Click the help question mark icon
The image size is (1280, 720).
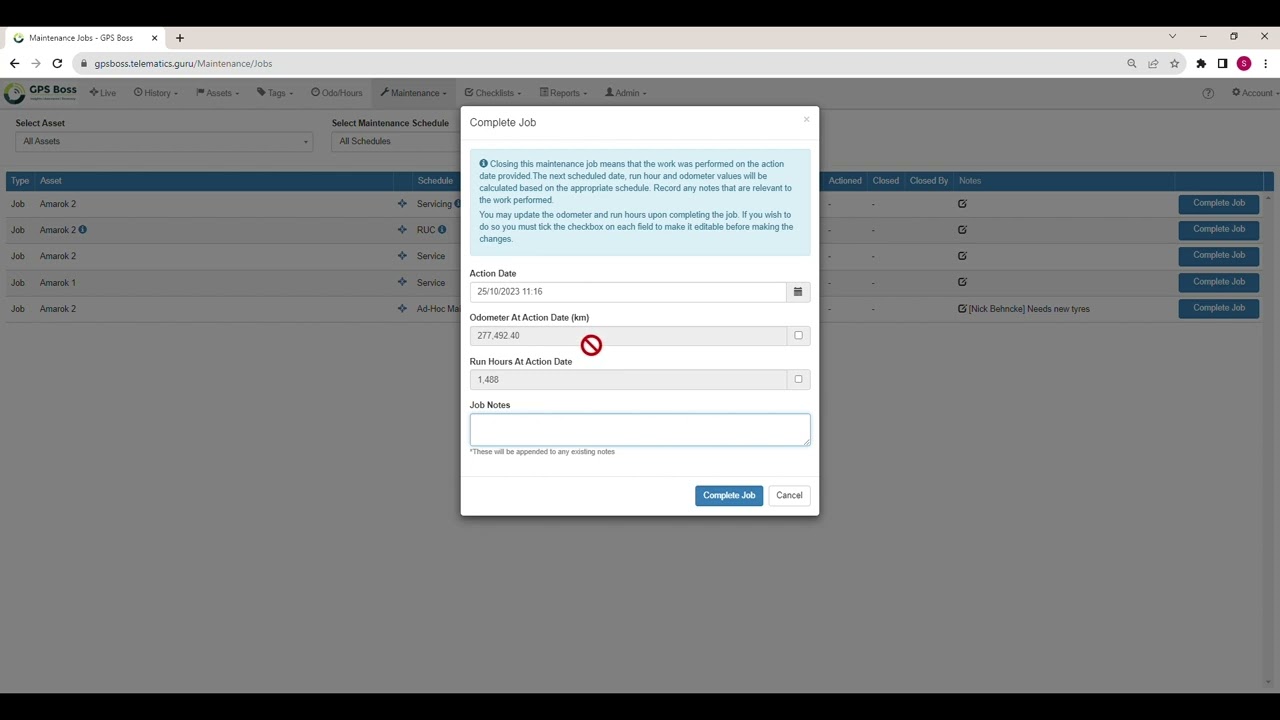coord(1208,93)
